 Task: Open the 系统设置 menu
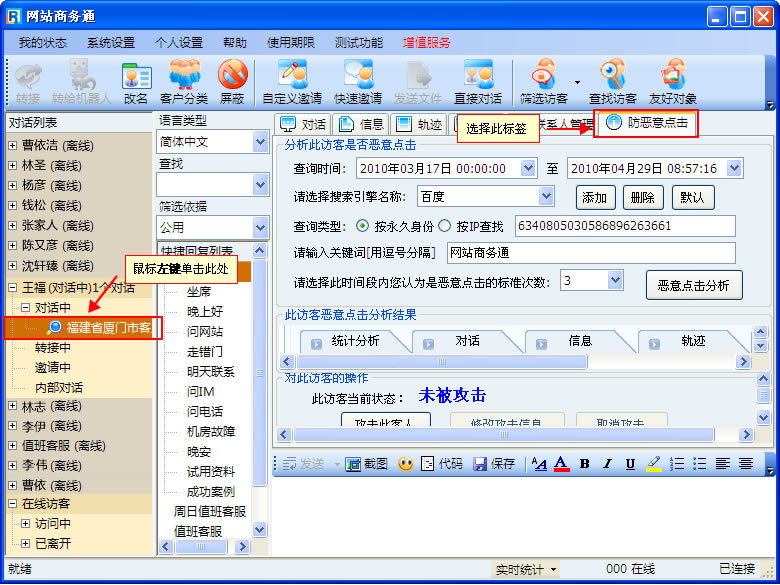[111, 43]
